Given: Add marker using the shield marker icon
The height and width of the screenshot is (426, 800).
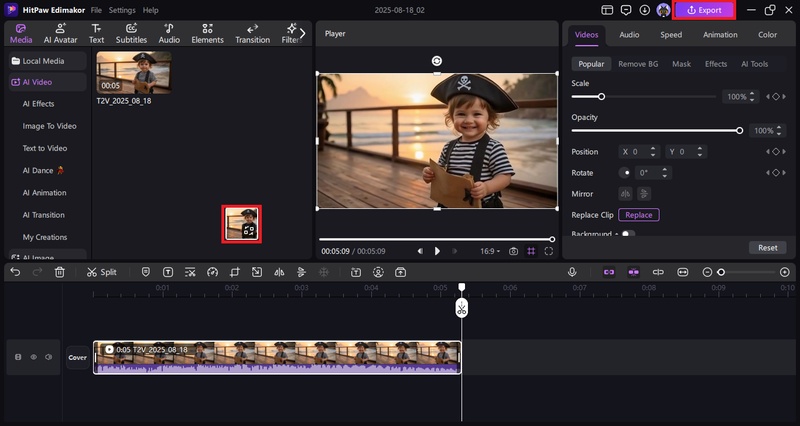Looking at the screenshot, I should coord(145,272).
